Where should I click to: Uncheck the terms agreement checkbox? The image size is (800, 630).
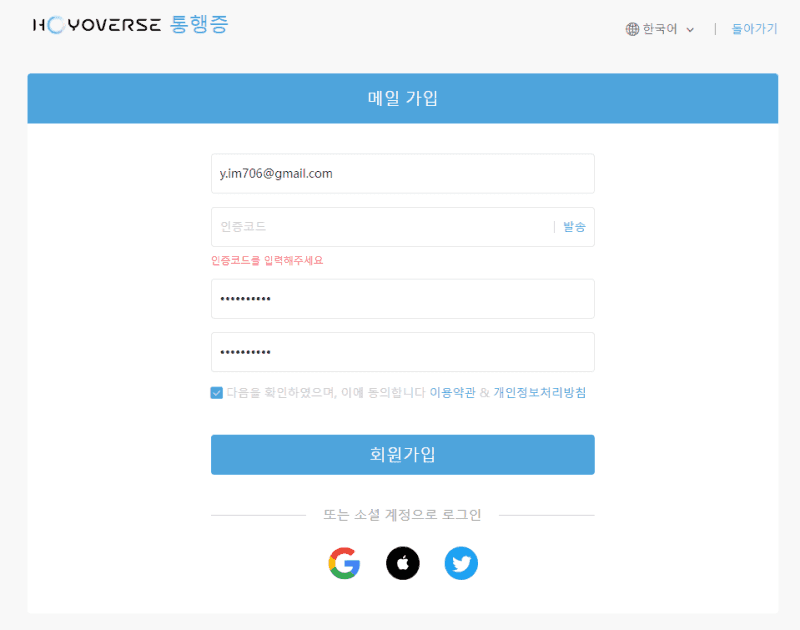216,393
